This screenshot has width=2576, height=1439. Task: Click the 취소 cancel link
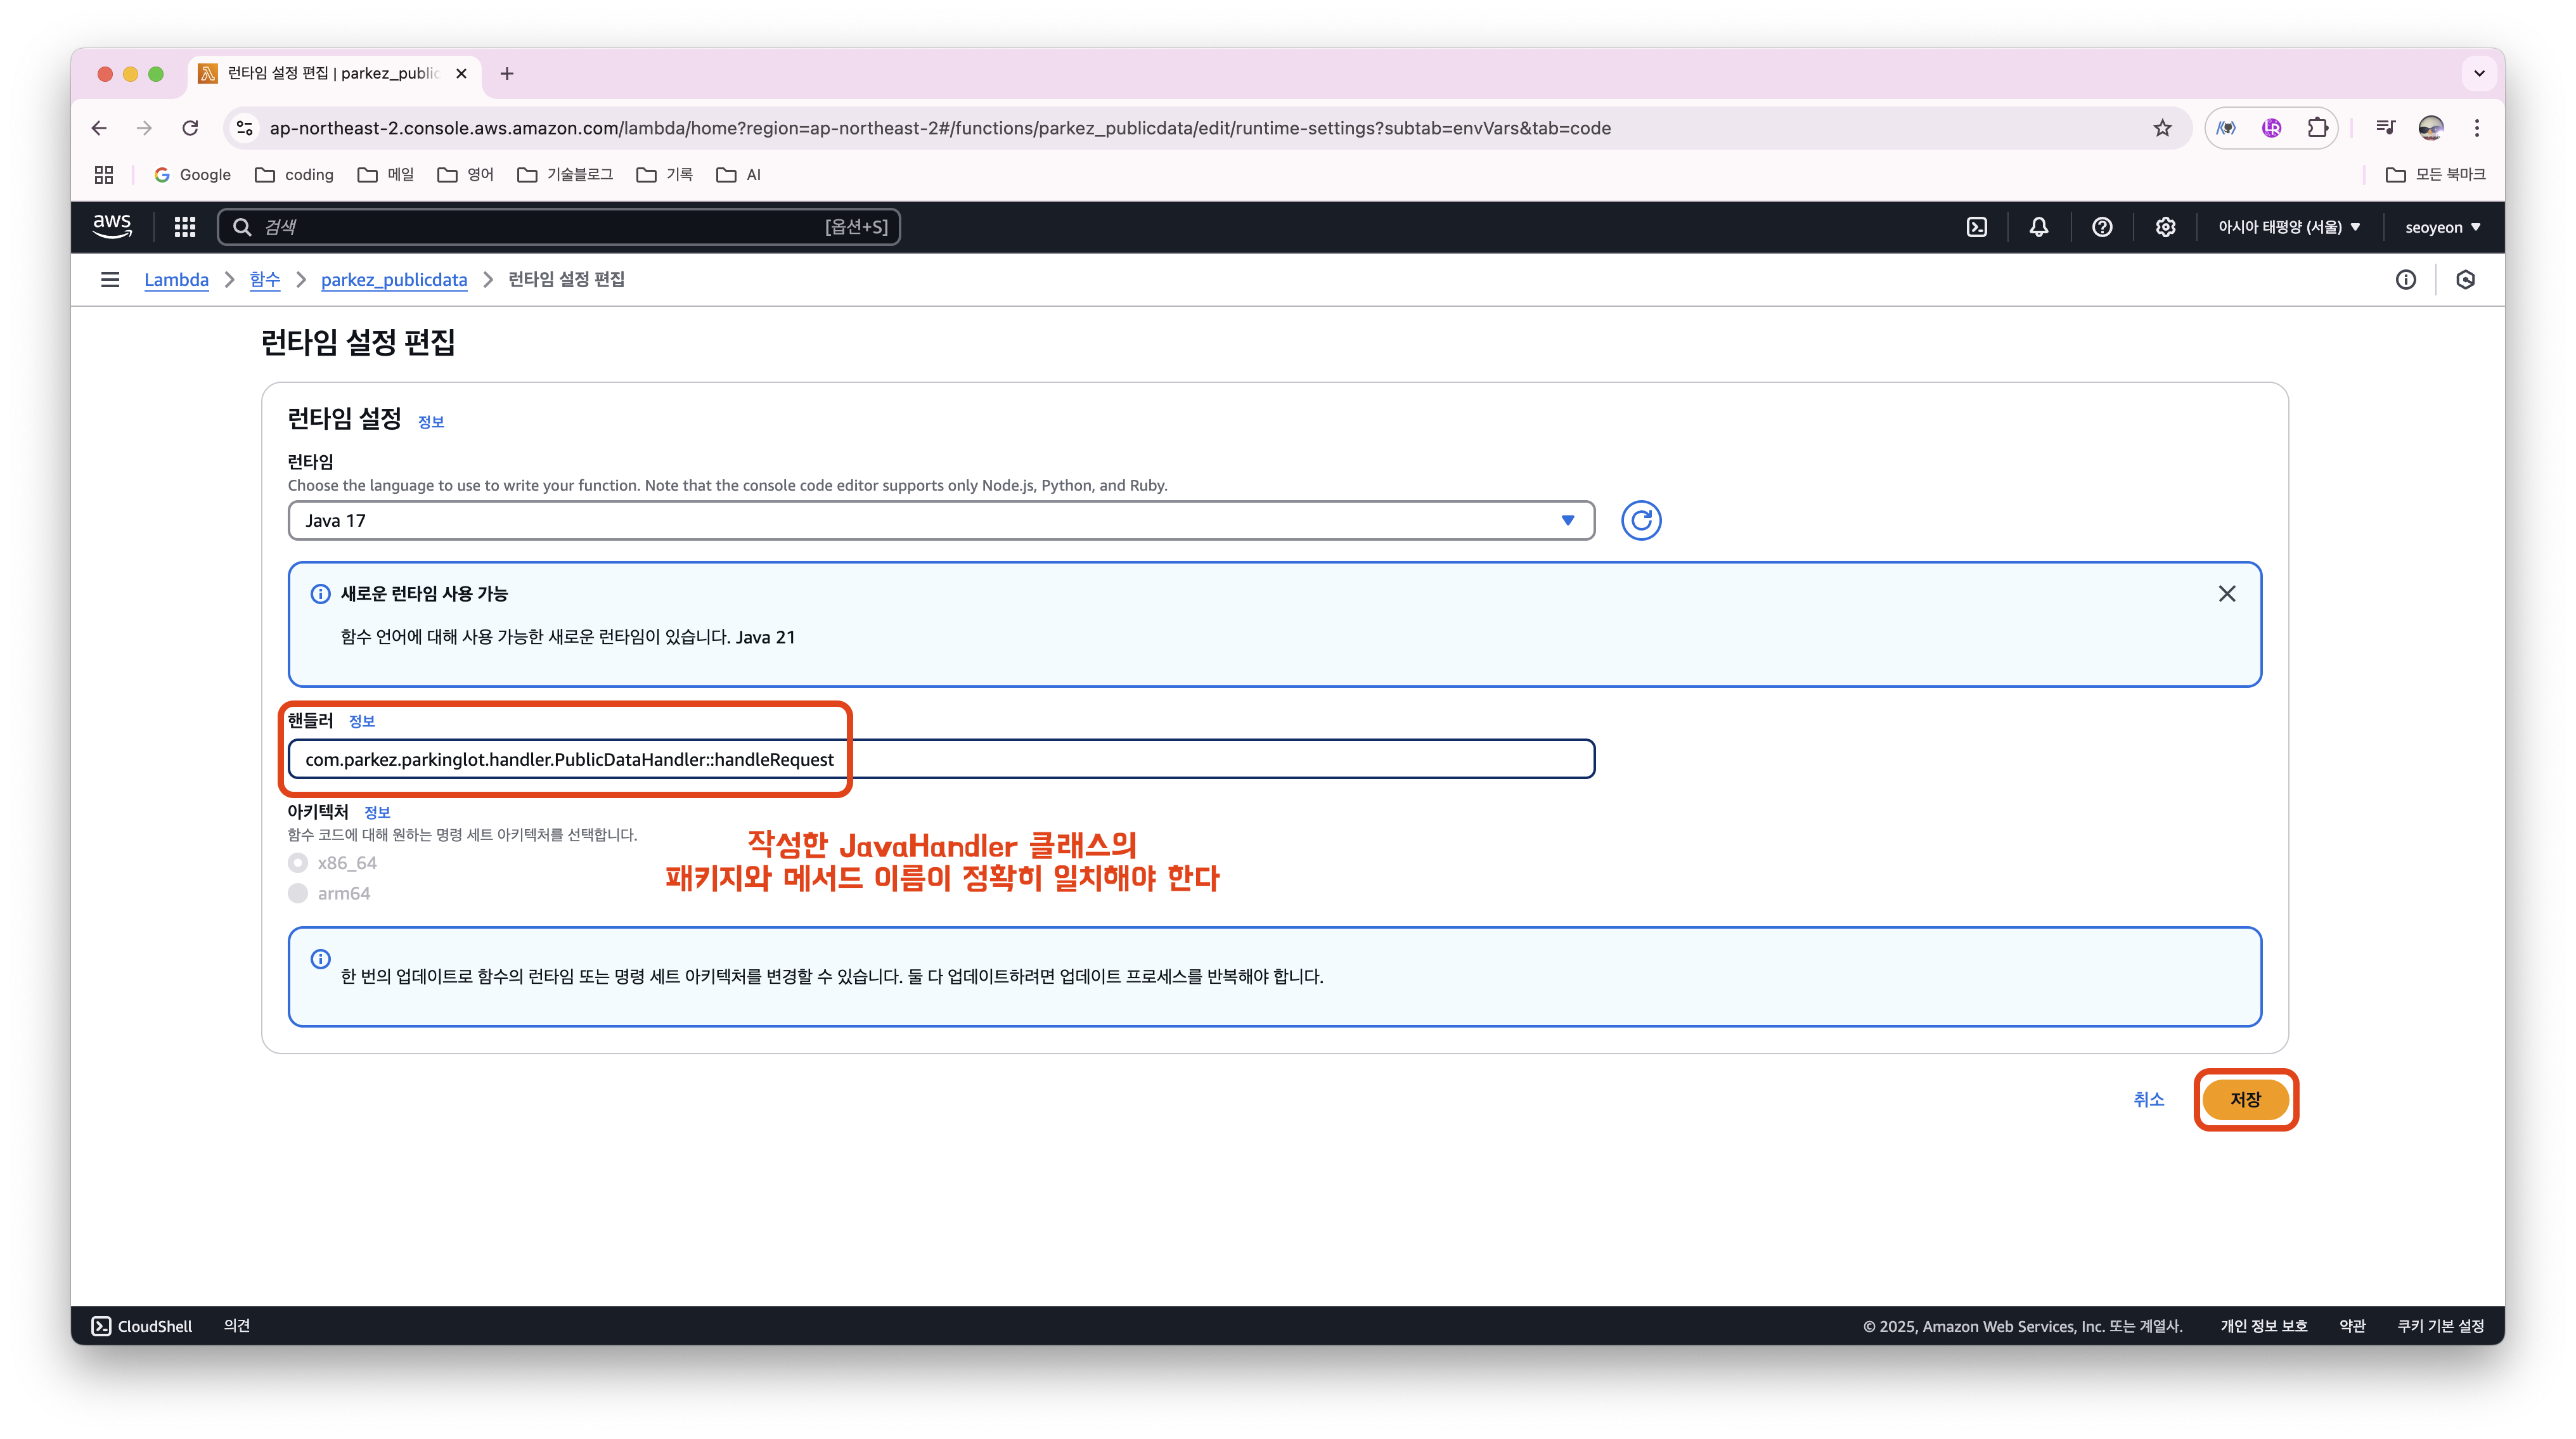[x=2148, y=1099]
